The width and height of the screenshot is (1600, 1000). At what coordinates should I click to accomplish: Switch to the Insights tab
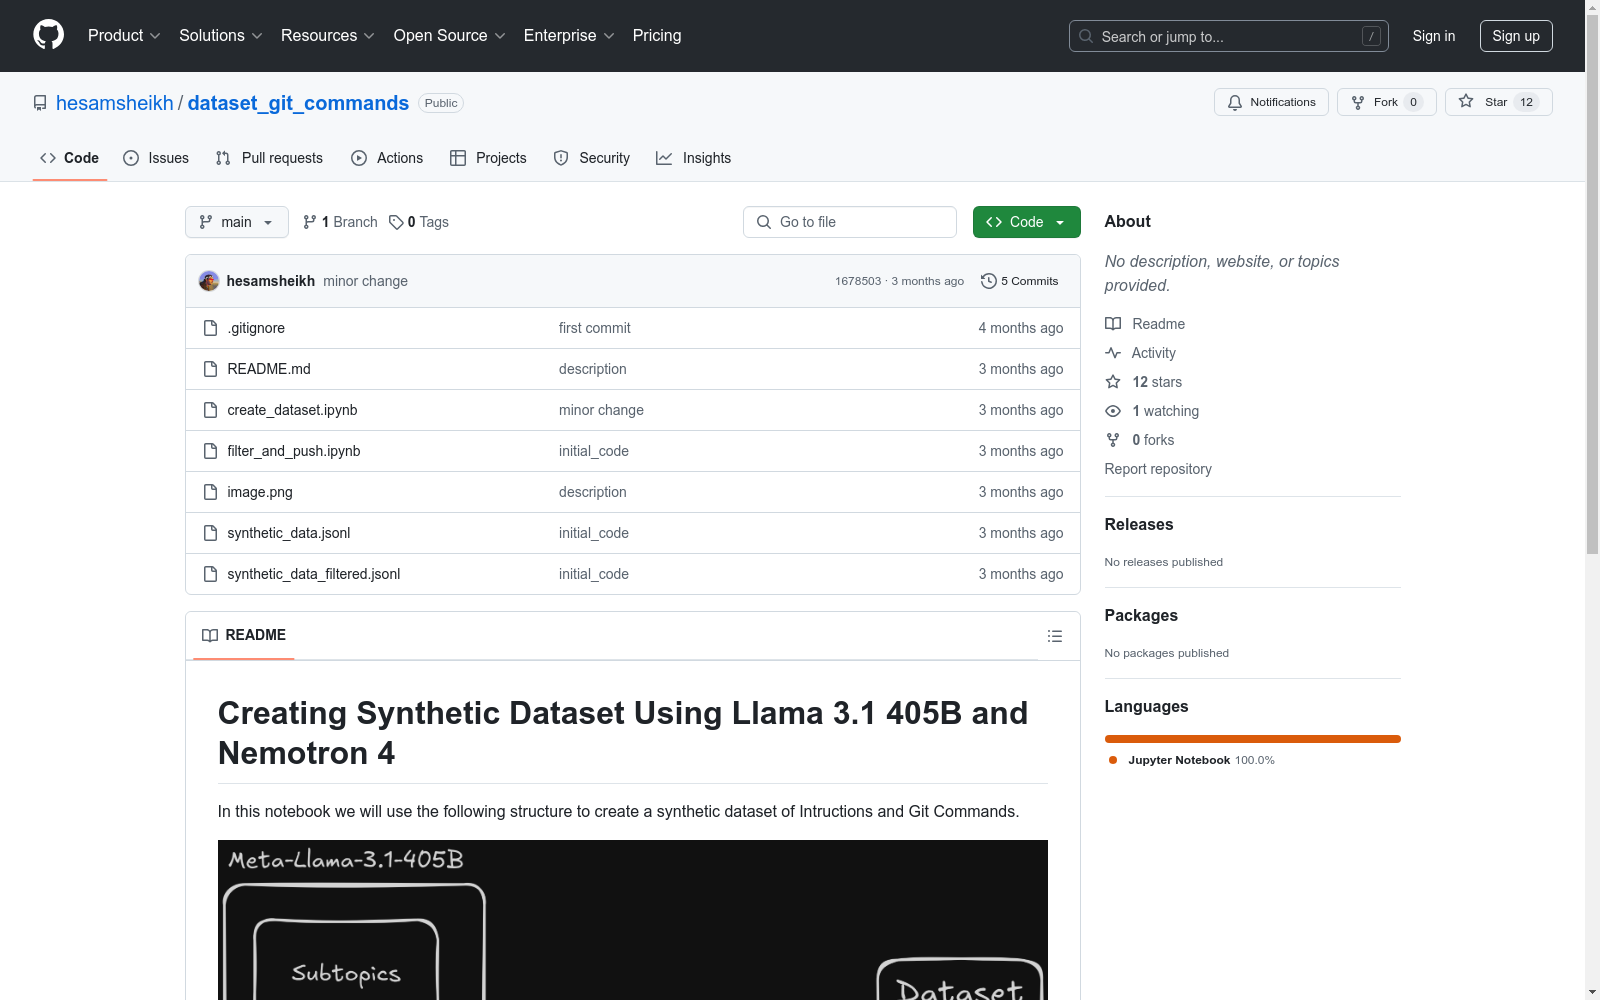click(x=693, y=158)
